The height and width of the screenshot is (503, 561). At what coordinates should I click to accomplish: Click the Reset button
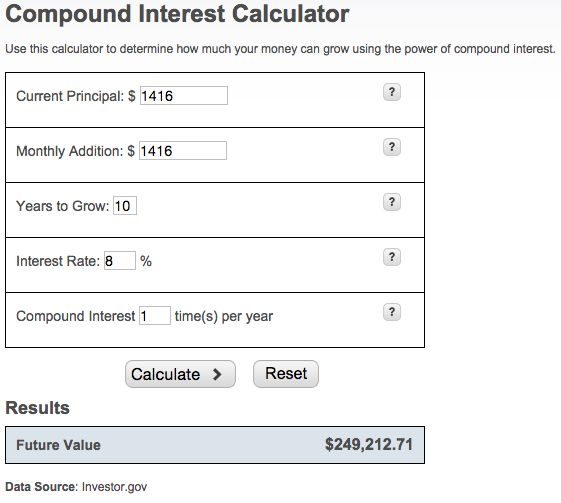[x=286, y=374]
